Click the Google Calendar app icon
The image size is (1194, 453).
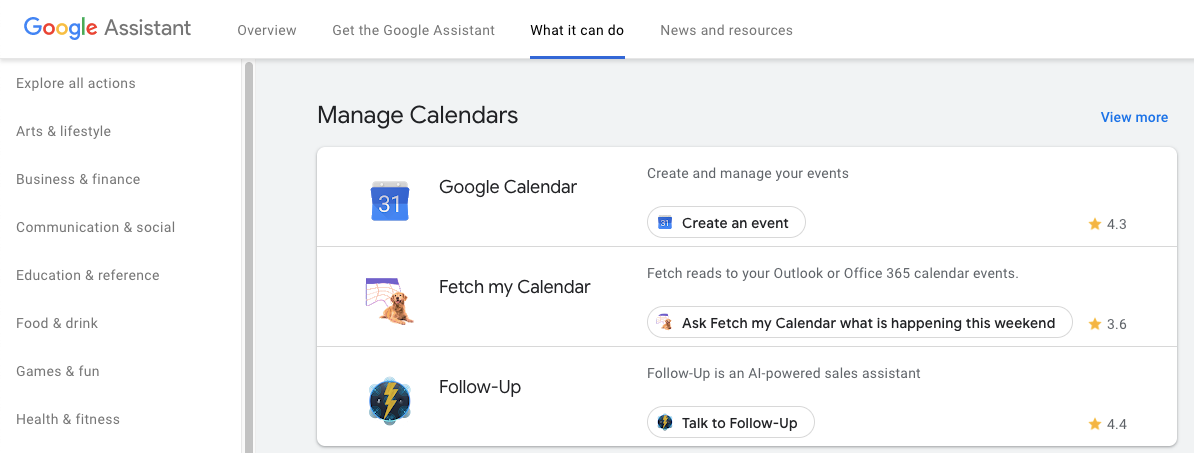coord(390,201)
